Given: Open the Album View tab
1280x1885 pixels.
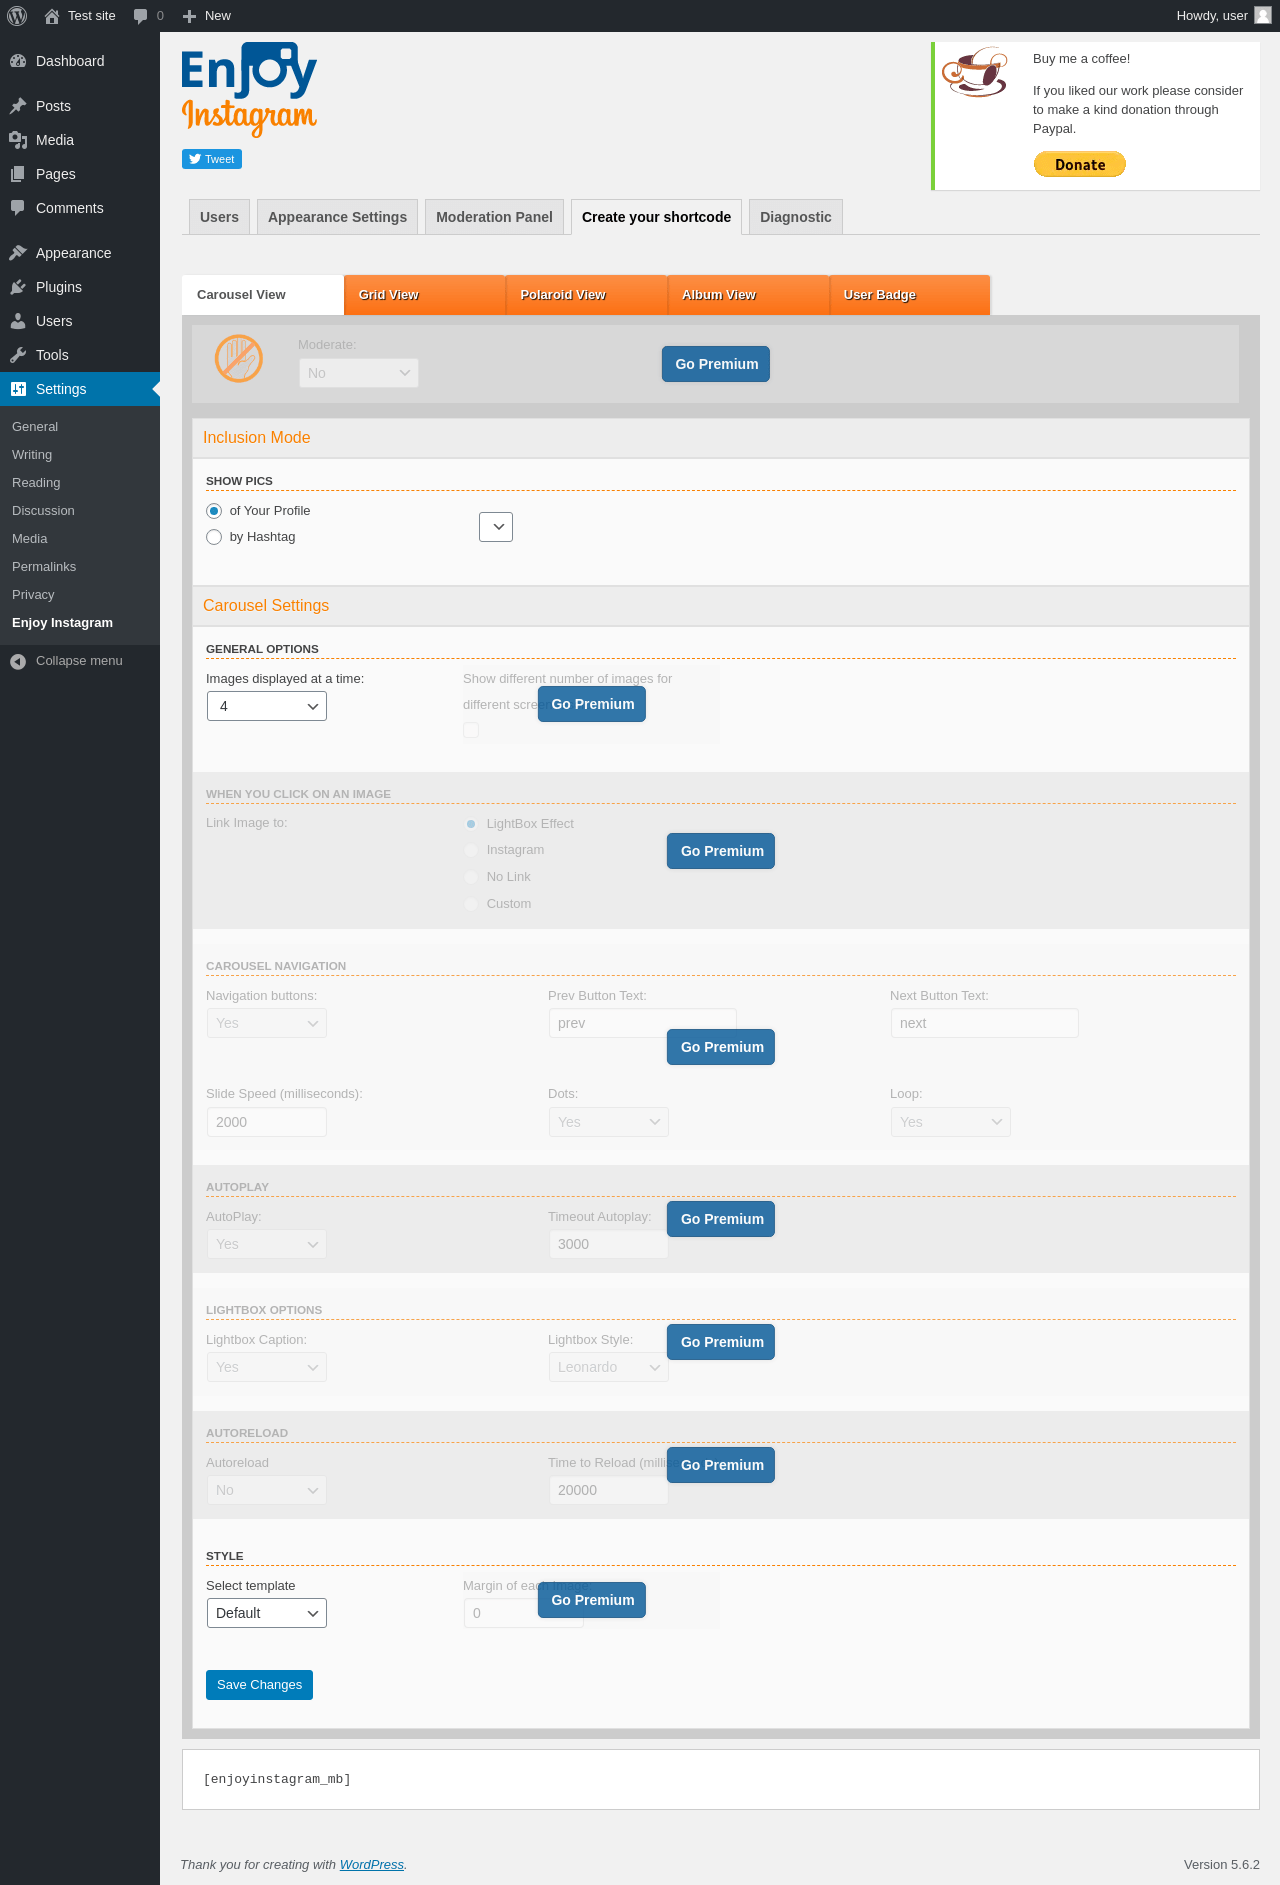Looking at the screenshot, I should (749, 295).
